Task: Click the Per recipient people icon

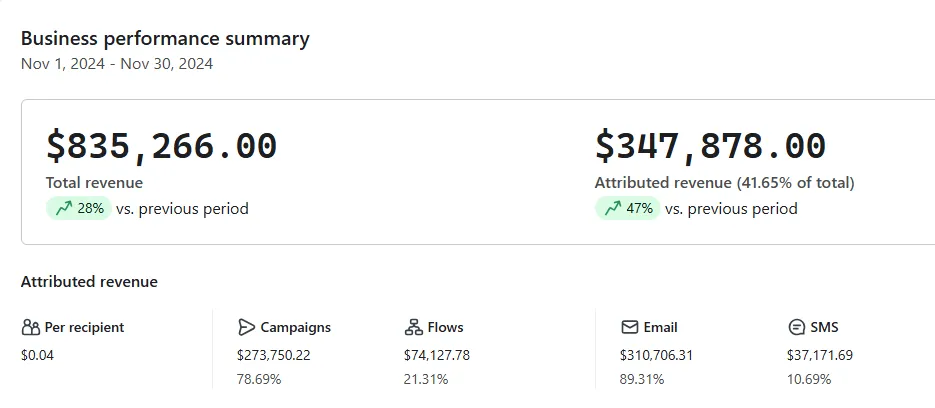Action: [x=30, y=327]
